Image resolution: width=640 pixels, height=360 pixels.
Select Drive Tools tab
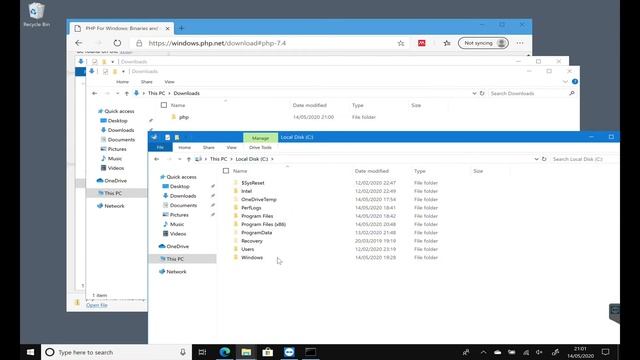pyautogui.click(x=260, y=147)
